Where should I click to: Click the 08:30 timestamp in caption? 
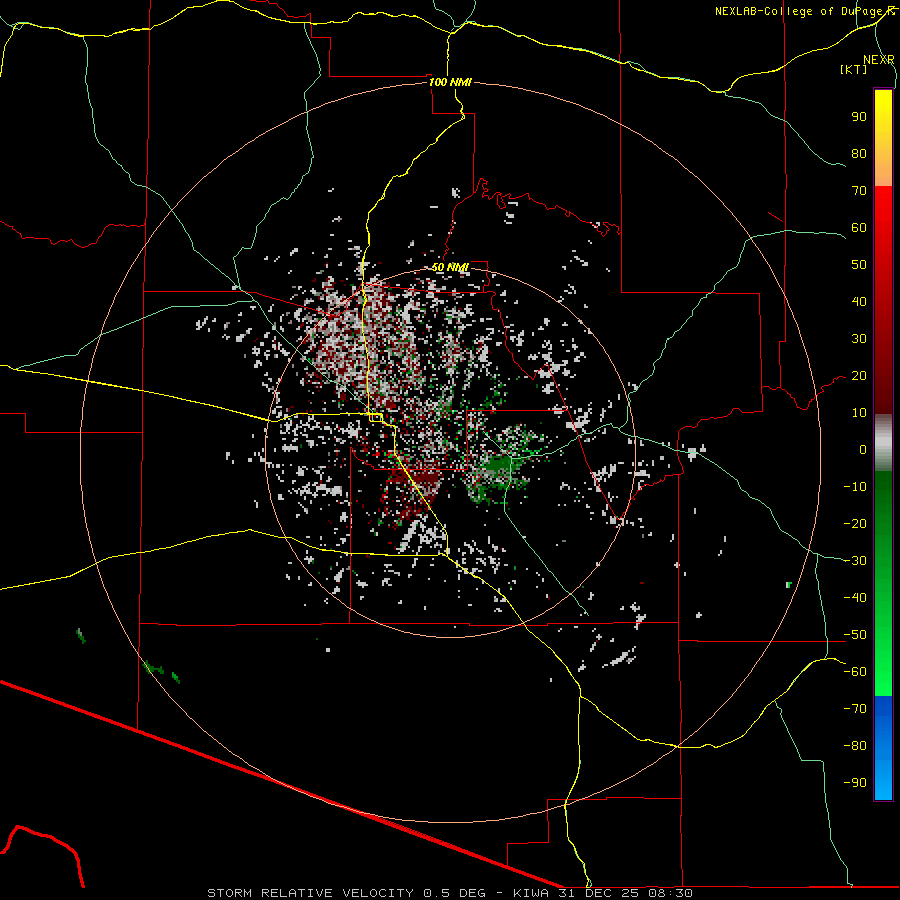point(670,893)
